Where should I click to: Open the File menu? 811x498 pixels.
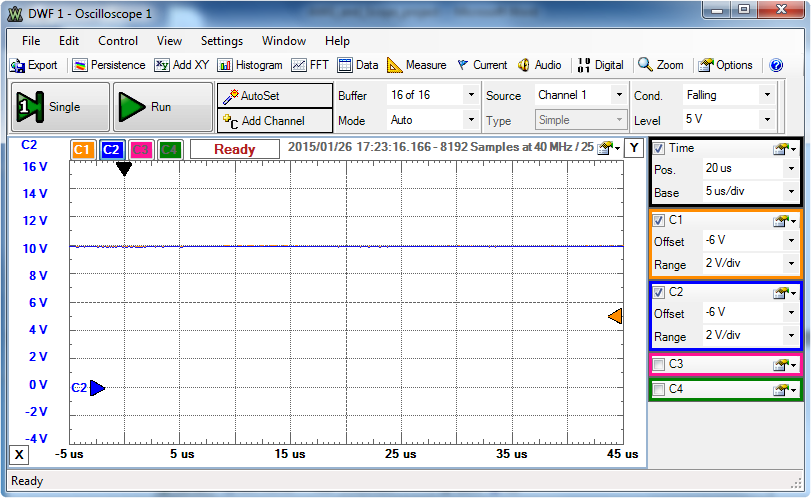31,41
